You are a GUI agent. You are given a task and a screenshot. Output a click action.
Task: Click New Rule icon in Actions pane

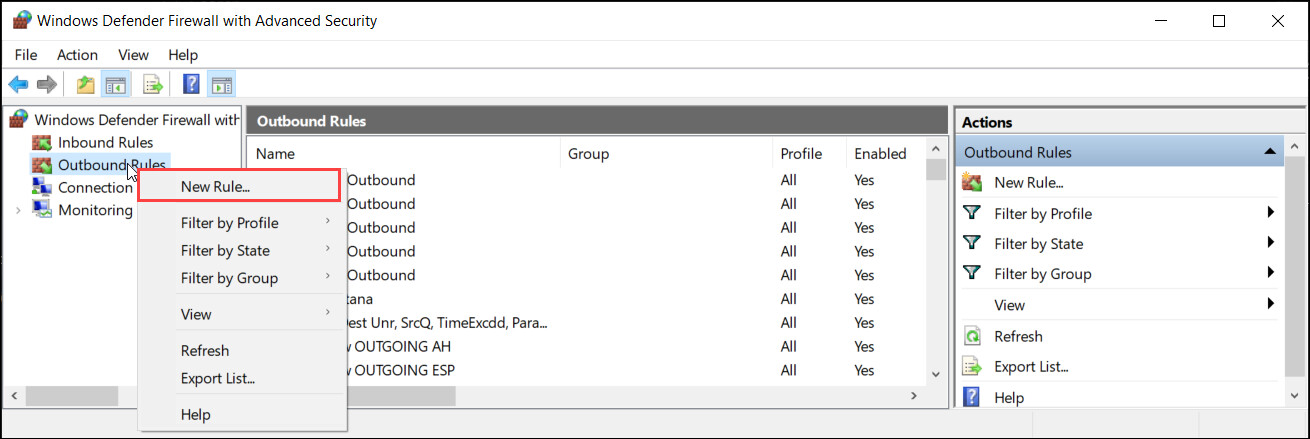[971, 182]
